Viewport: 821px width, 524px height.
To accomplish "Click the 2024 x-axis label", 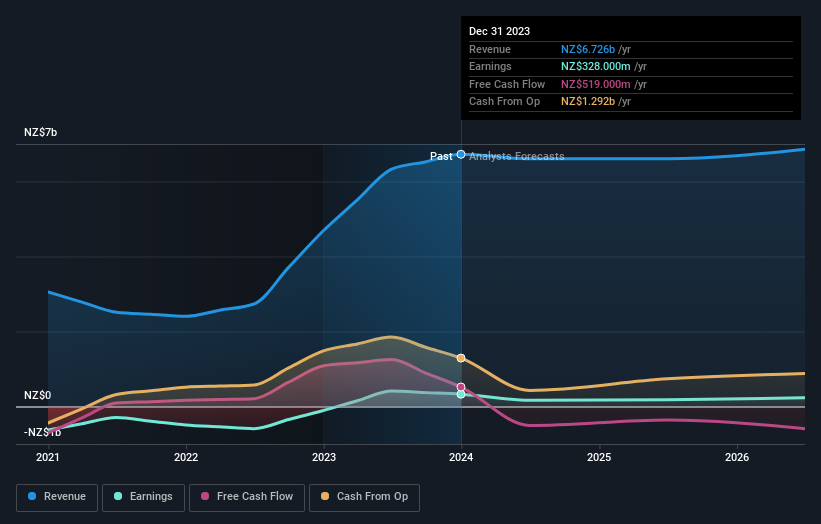I will [461, 458].
